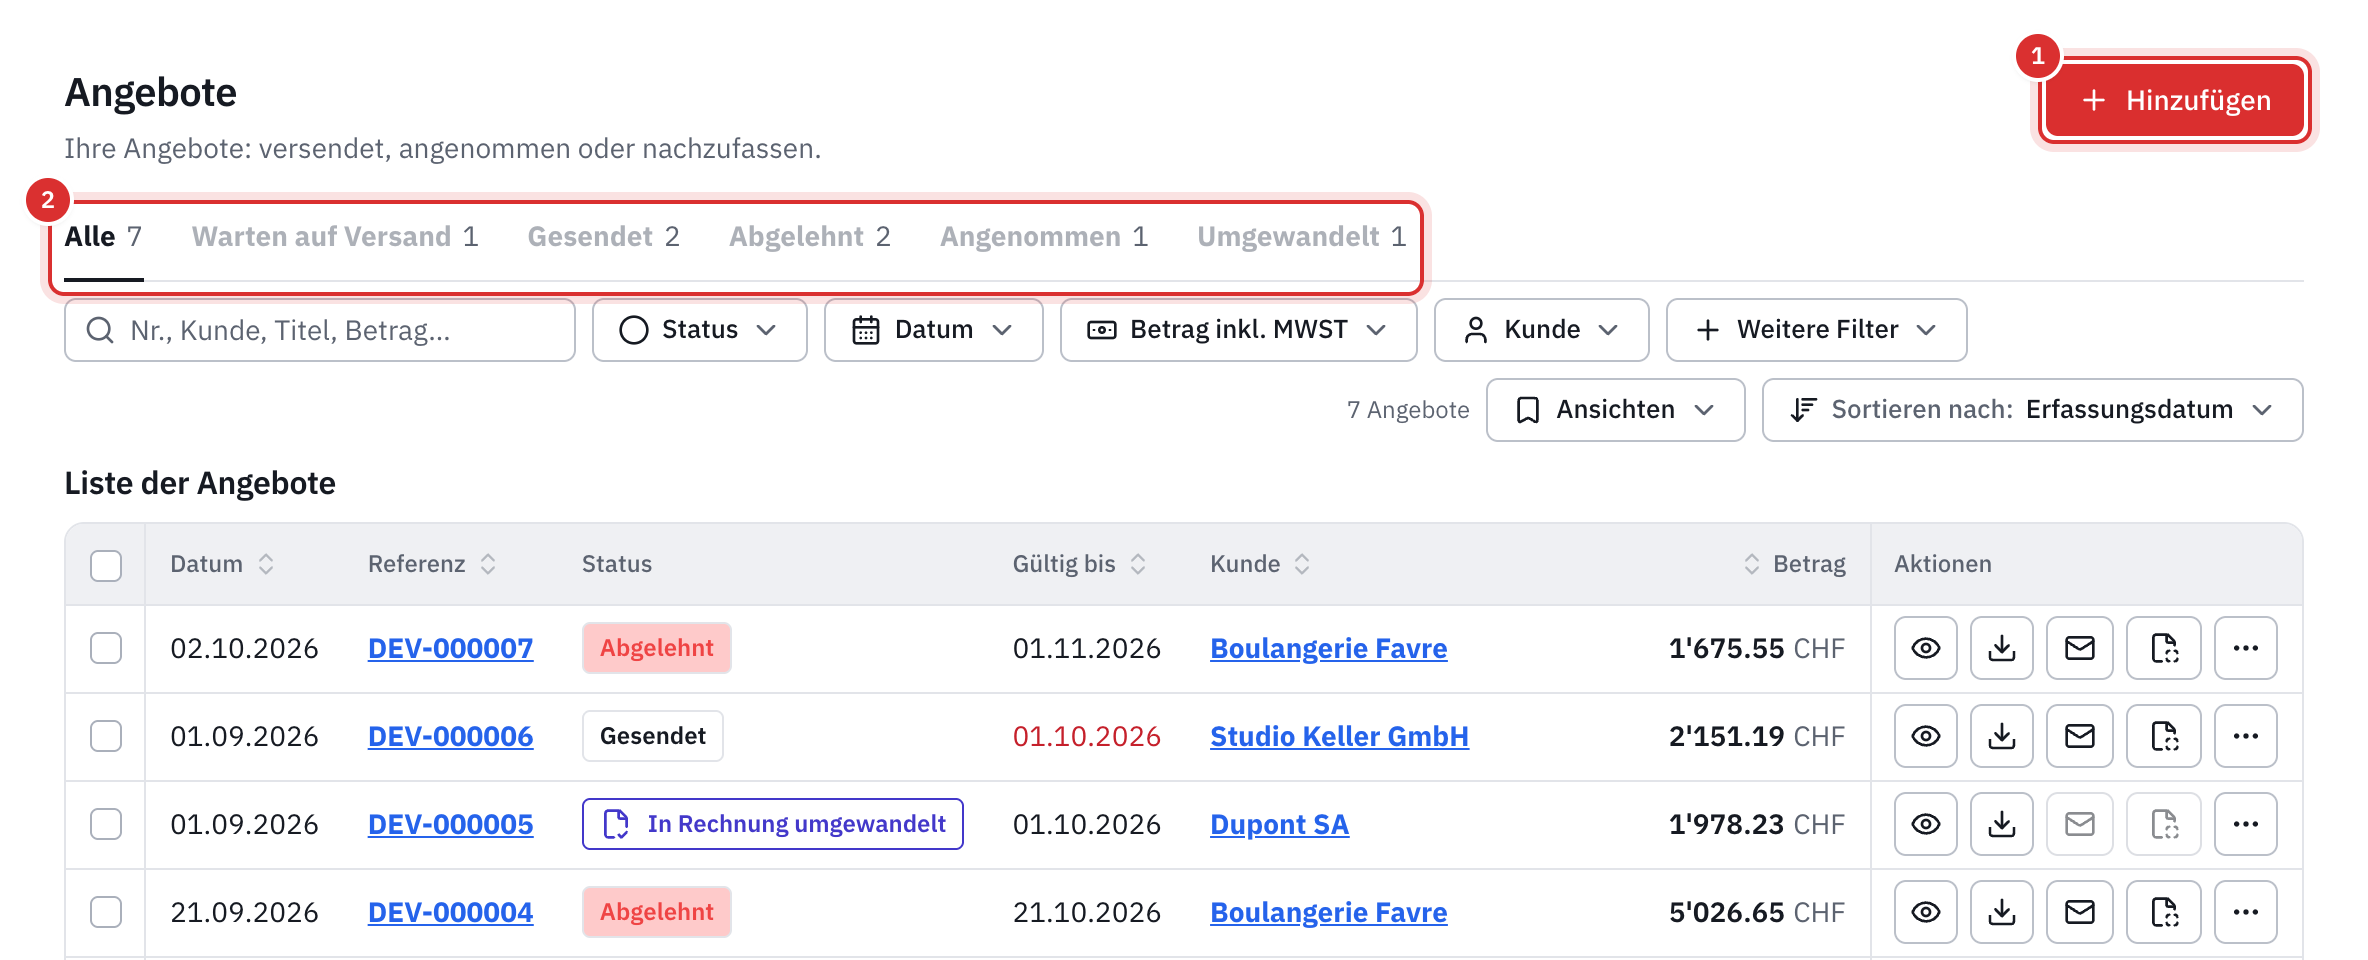The image size is (2368, 960).
Task: Select checkbox for row DEV-000007
Action: coord(106,648)
